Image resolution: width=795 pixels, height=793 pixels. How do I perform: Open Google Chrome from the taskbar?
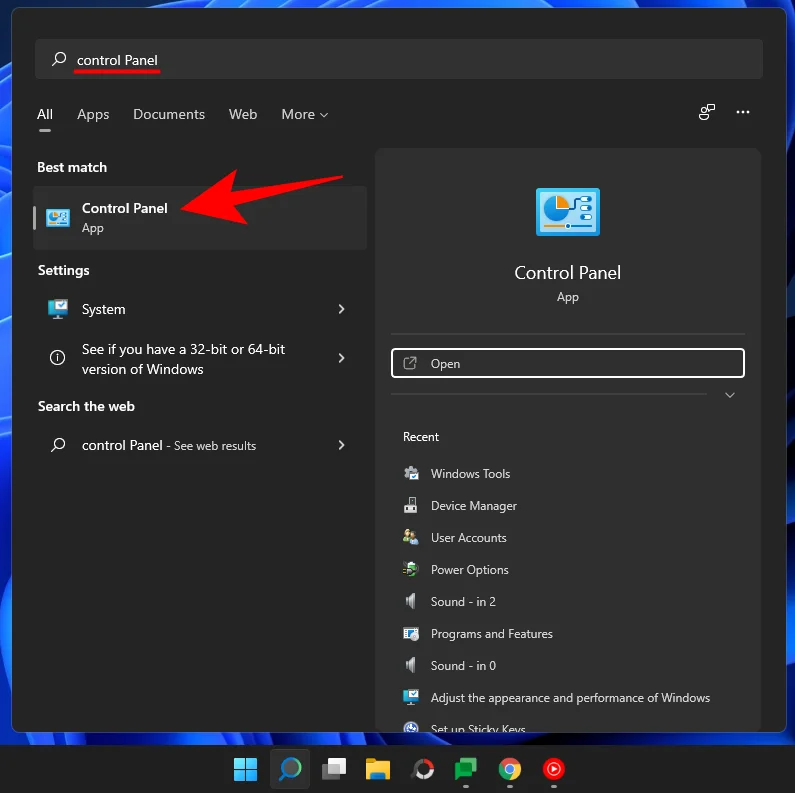click(x=510, y=769)
